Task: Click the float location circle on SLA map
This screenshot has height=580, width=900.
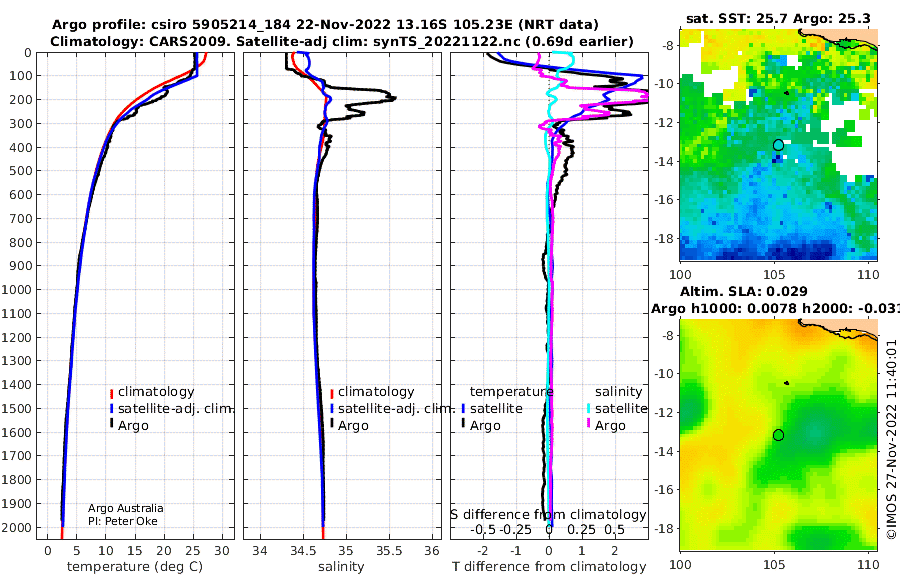Action: pyautogui.click(x=778, y=435)
